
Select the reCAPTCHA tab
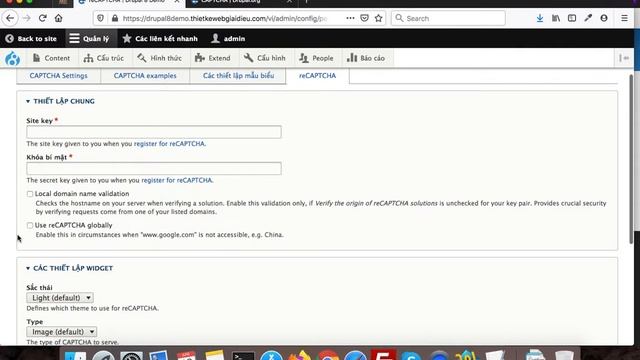(318, 76)
